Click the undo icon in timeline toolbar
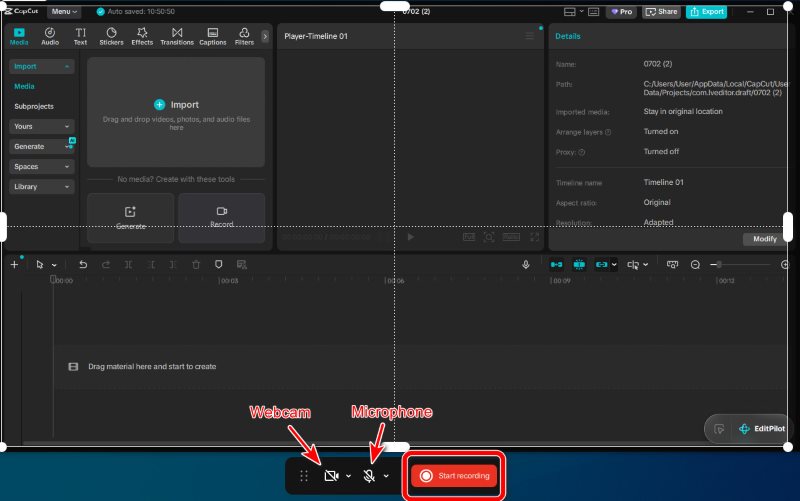800x501 pixels. point(83,264)
